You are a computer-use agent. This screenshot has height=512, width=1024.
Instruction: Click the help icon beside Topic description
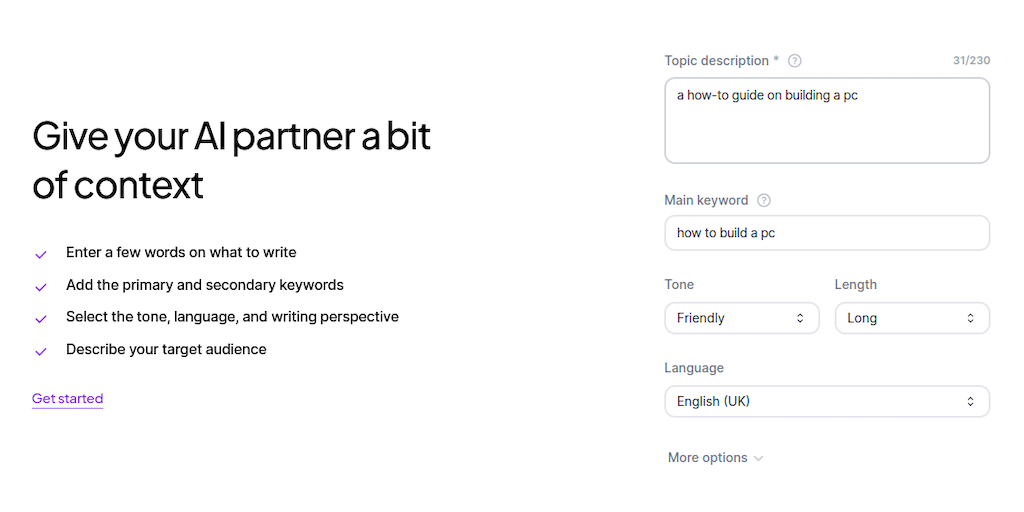[x=795, y=61]
